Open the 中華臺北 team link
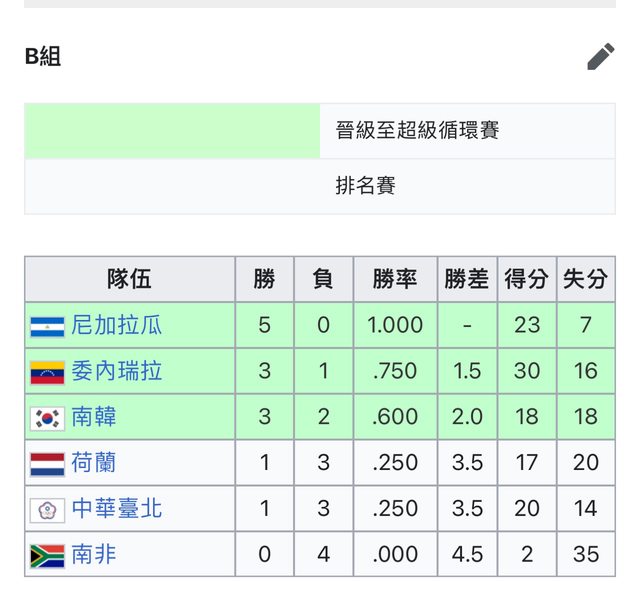The width and height of the screenshot is (640, 591). [x=116, y=509]
